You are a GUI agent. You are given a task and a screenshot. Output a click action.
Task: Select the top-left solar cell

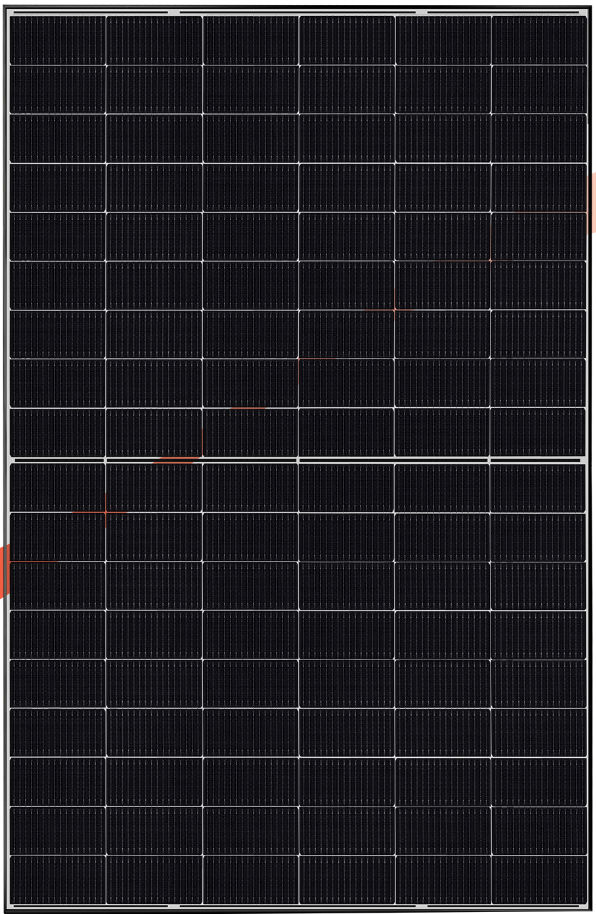58,40
